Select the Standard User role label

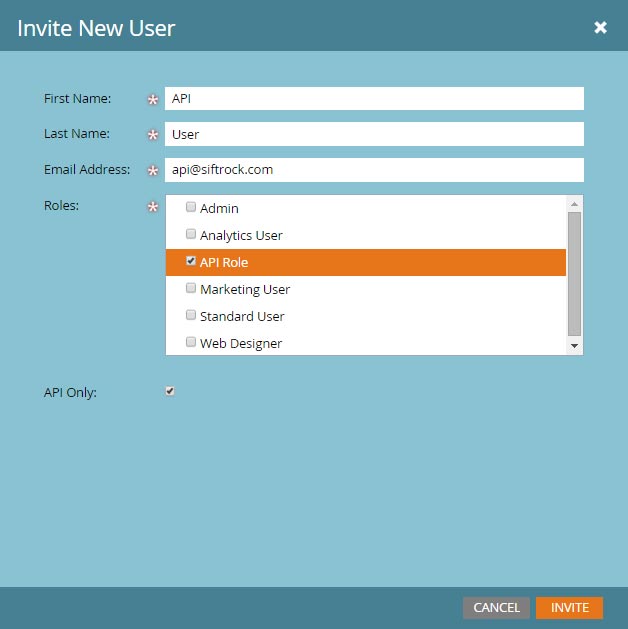242,317
